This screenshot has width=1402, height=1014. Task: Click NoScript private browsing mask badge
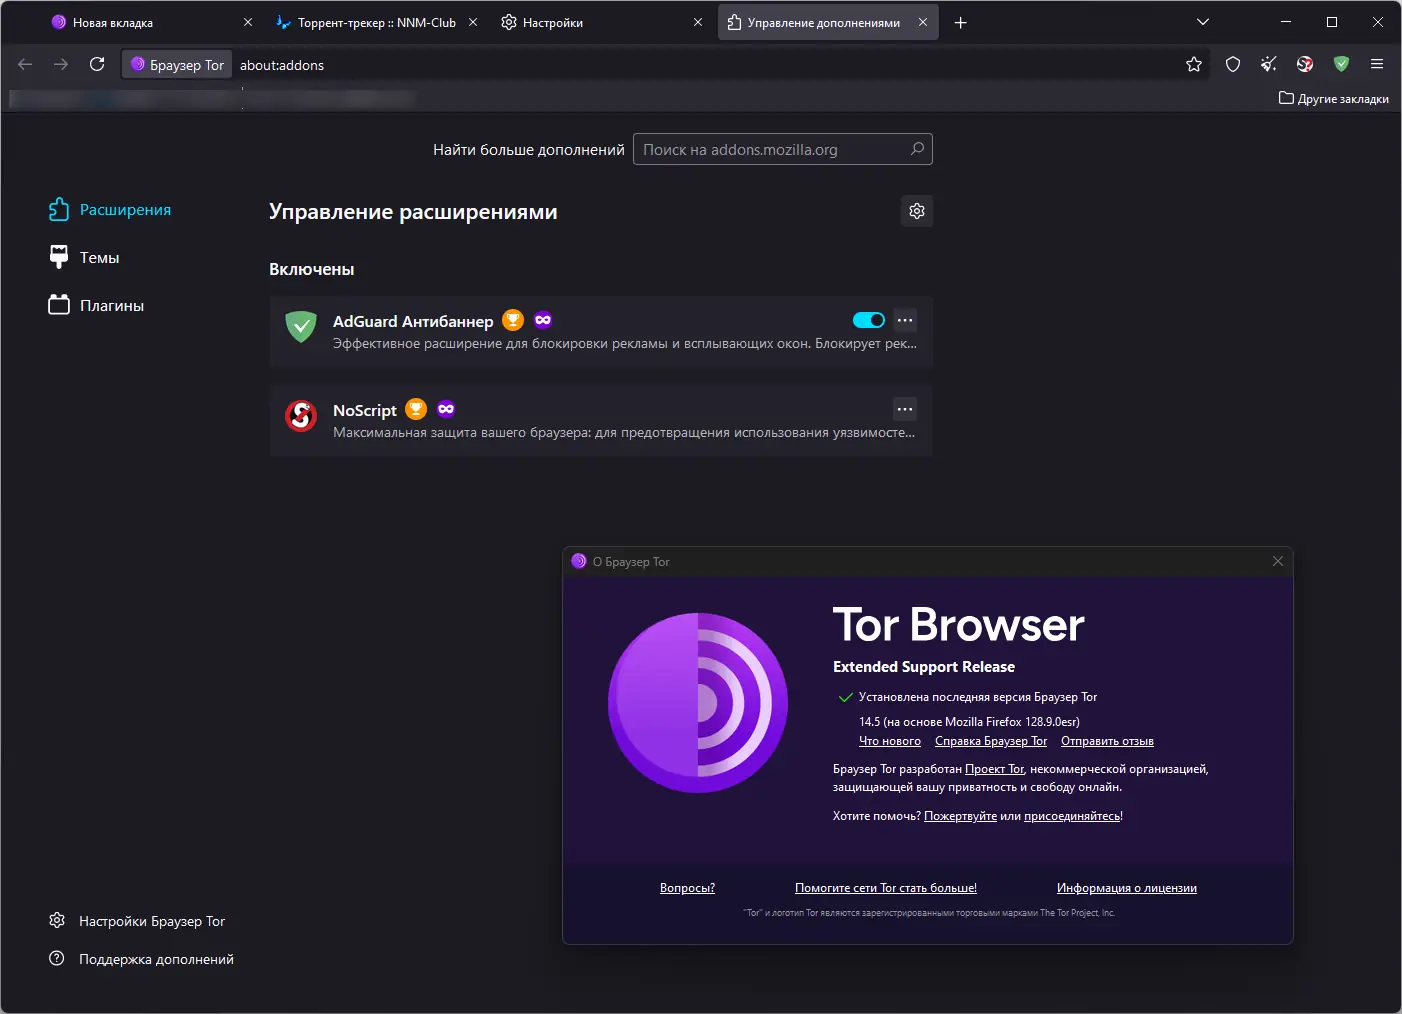(446, 409)
